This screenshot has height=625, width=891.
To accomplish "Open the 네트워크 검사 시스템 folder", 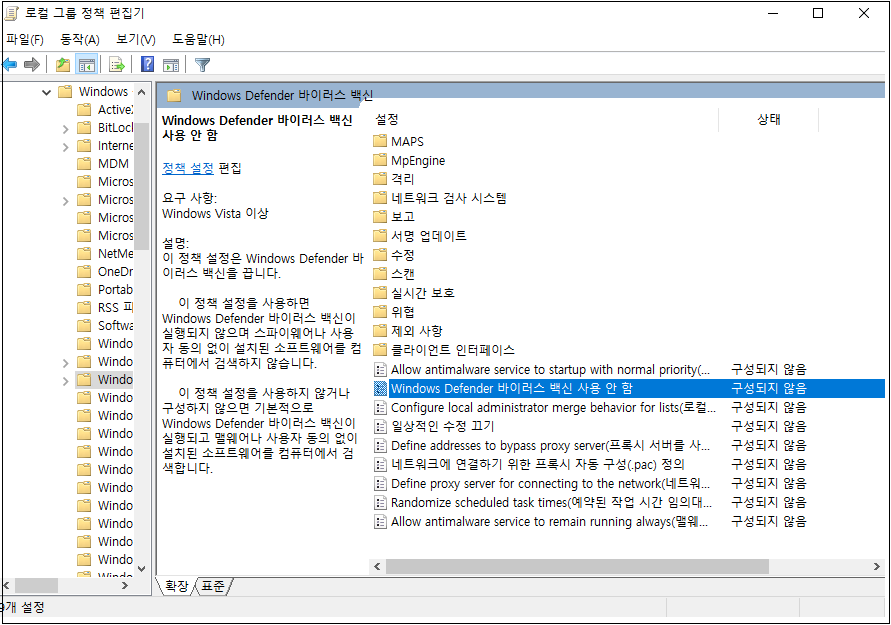I will (x=440, y=198).
